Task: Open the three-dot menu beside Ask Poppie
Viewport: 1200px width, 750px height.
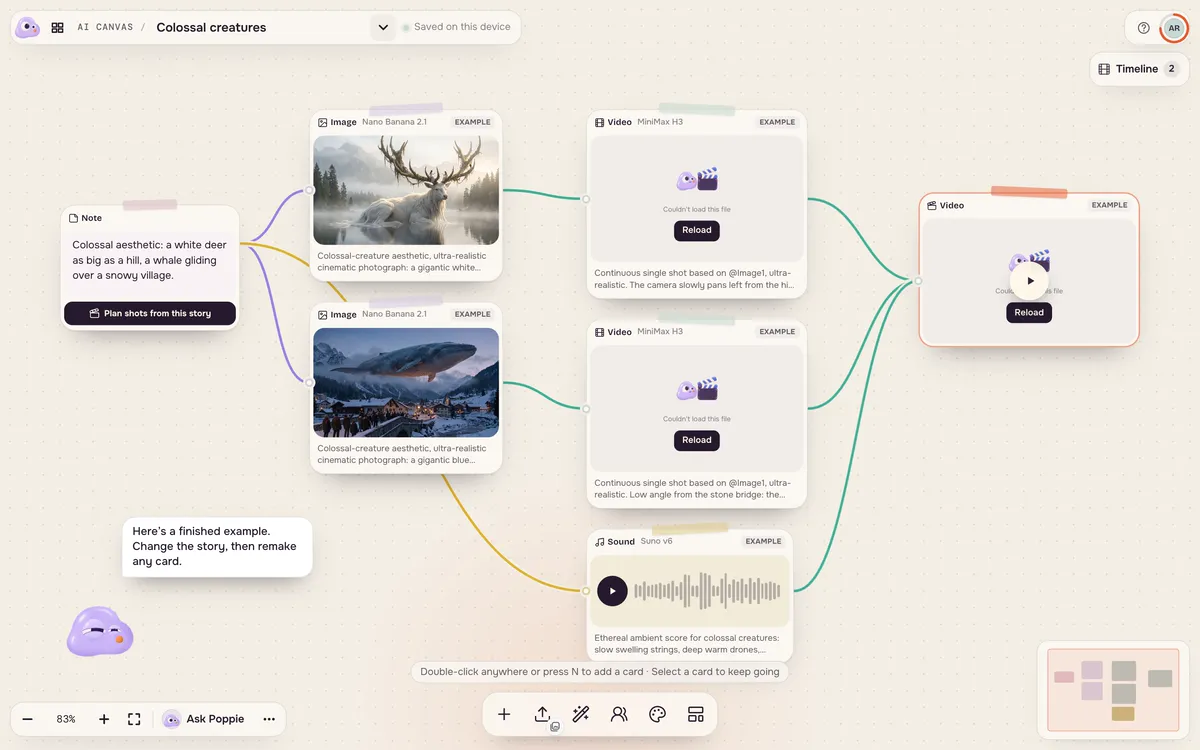Action: (269, 719)
